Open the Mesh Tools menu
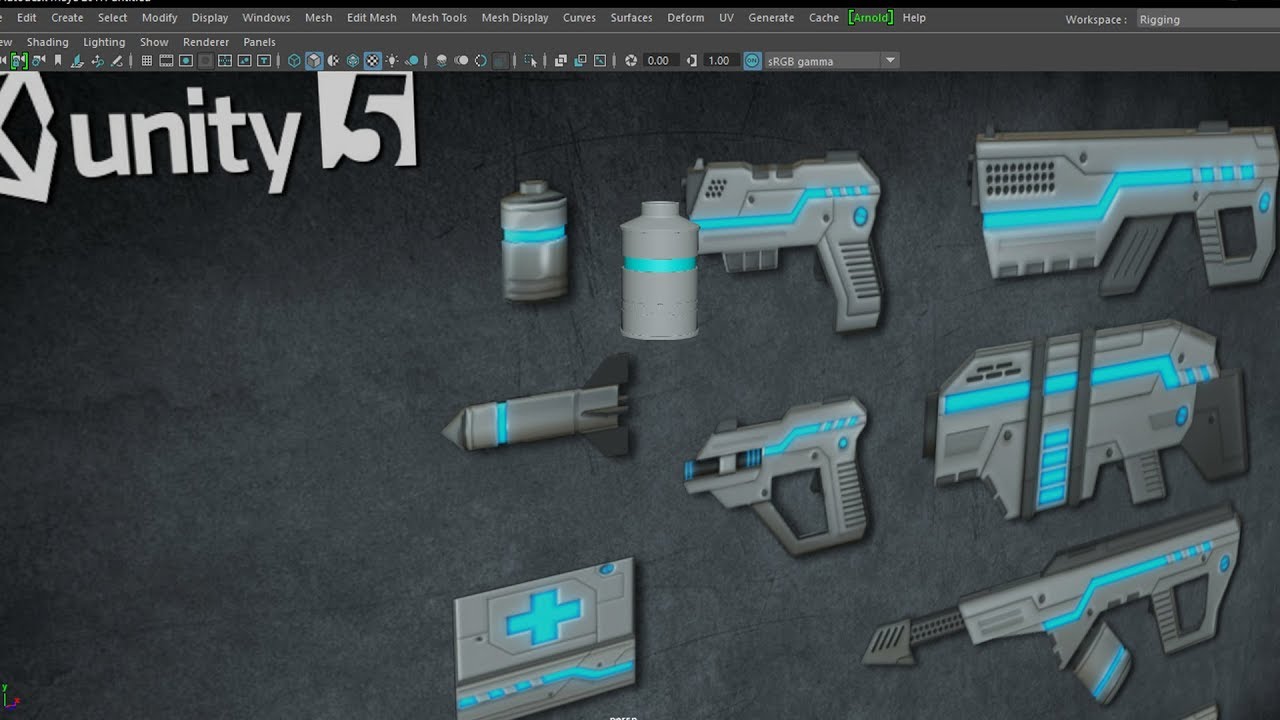The width and height of the screenshot is (1280, 720). [439, 18]
